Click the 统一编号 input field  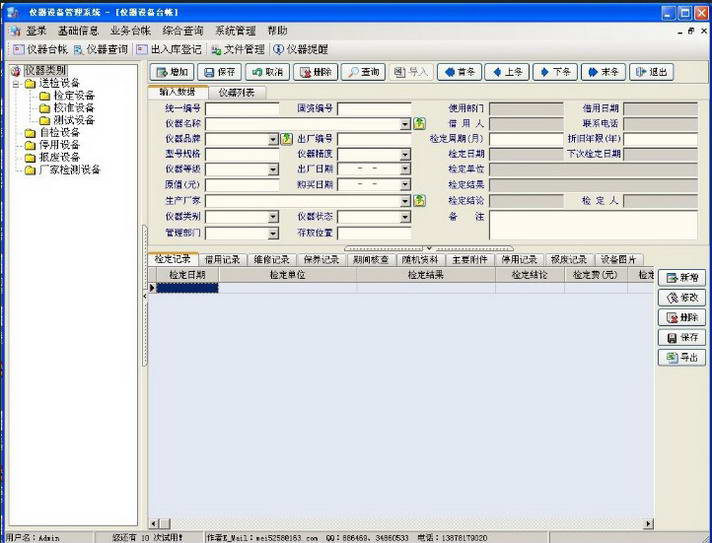pyautogui.click(x=242, y=108)
